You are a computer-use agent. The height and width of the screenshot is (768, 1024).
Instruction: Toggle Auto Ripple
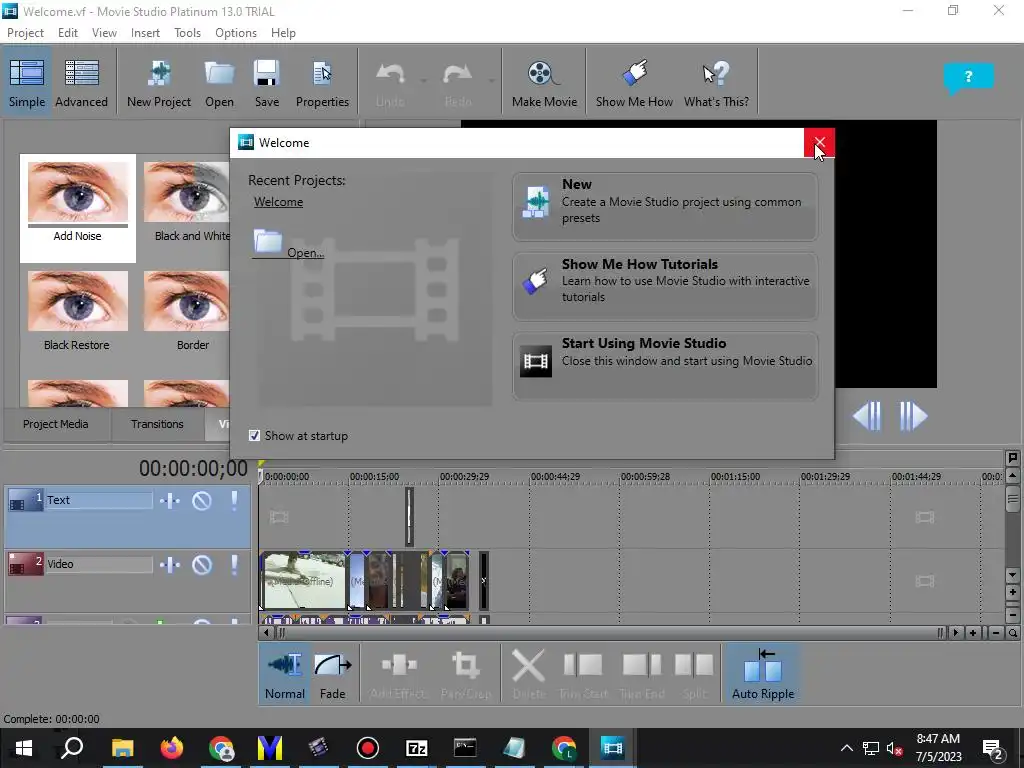[763, 674]
